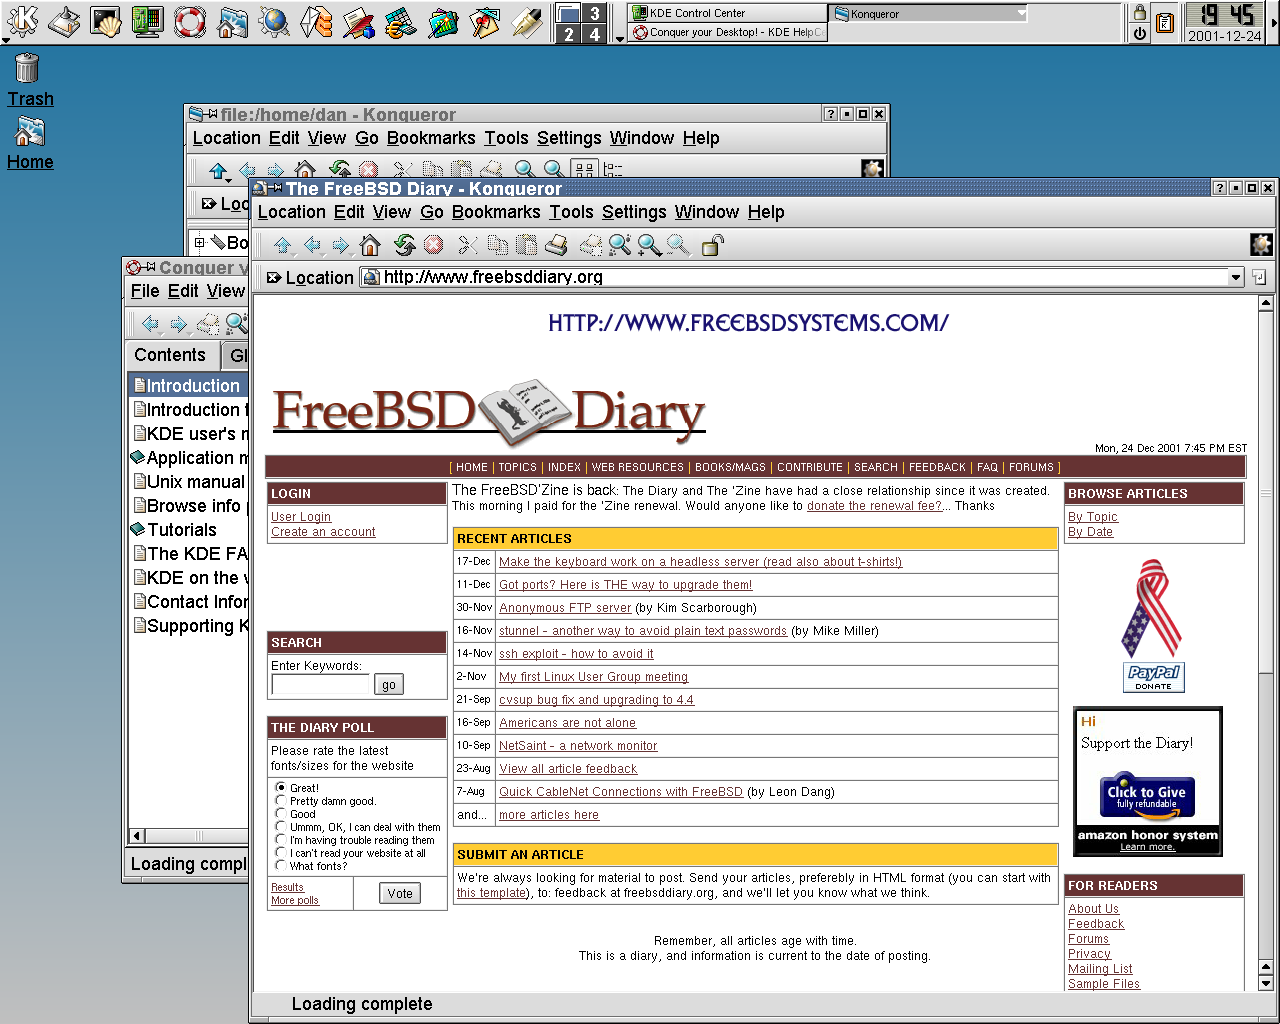Open the KDE K start menu
Screen dimensions: 1280x1024
22,20
